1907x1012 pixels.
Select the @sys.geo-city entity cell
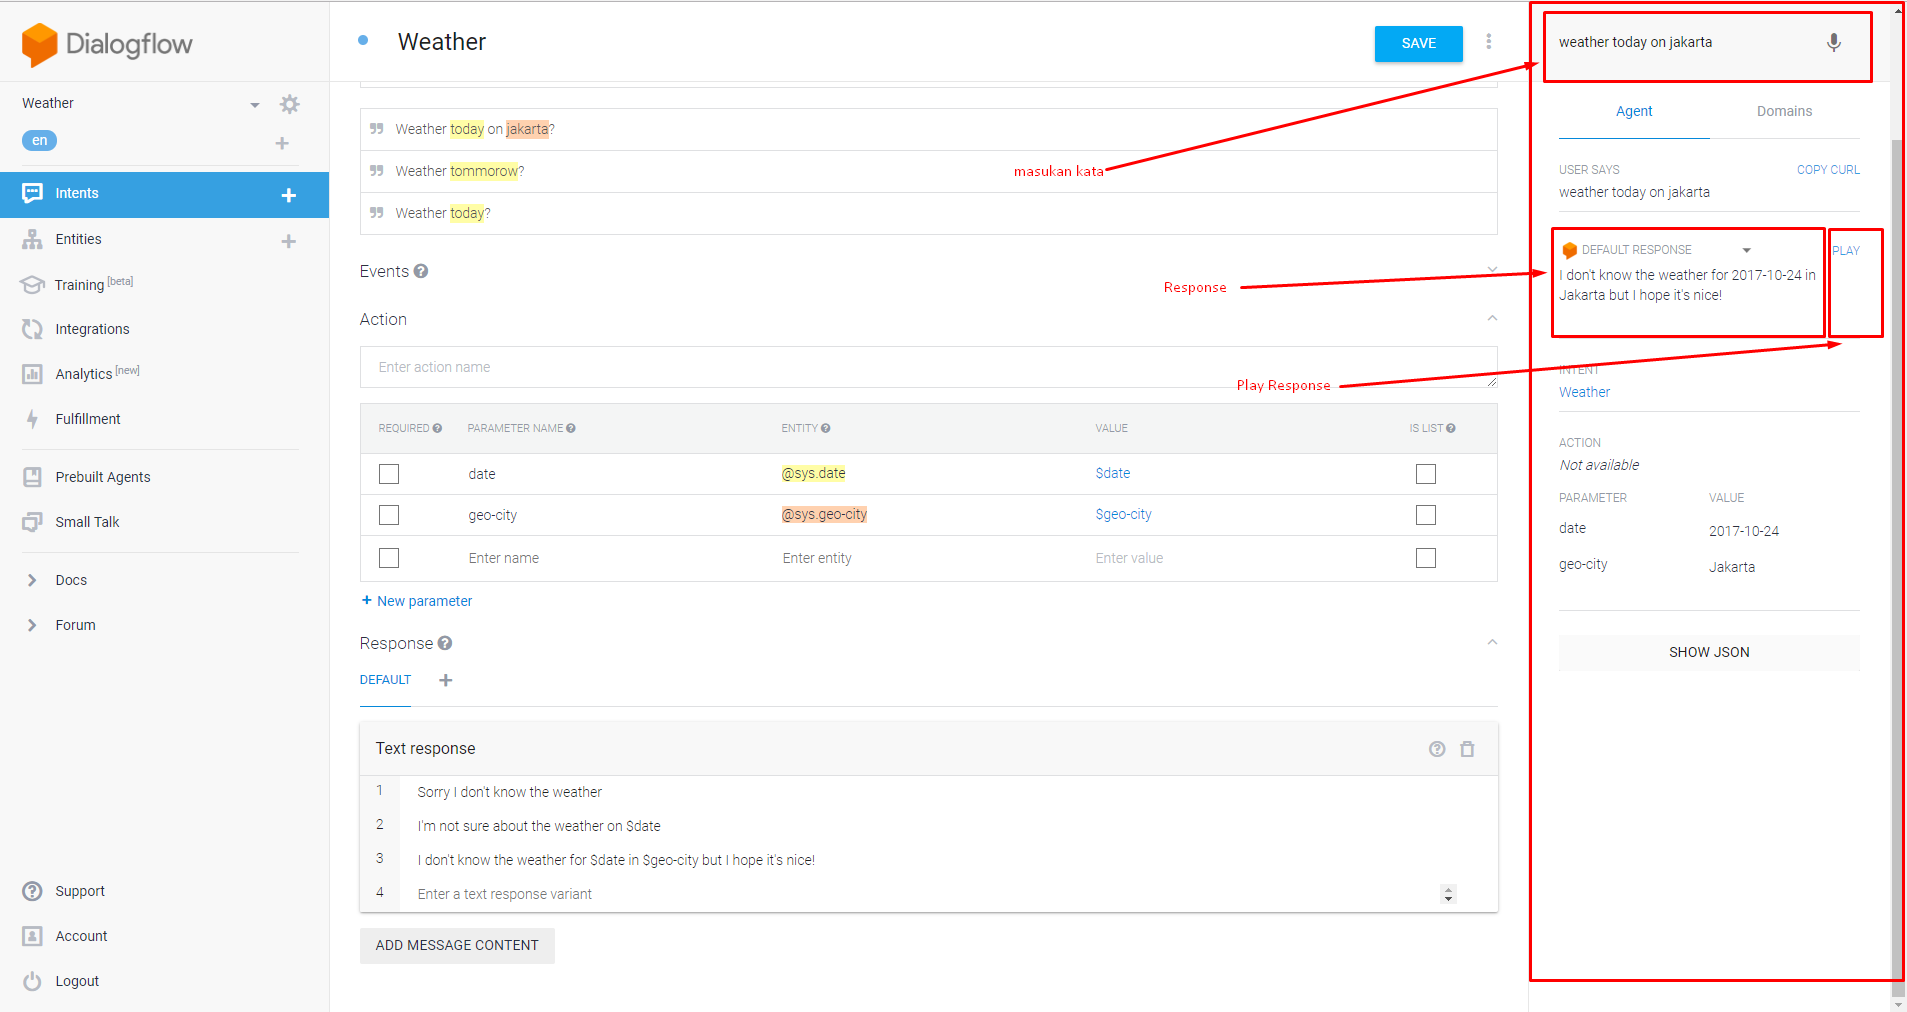point(824,514)
